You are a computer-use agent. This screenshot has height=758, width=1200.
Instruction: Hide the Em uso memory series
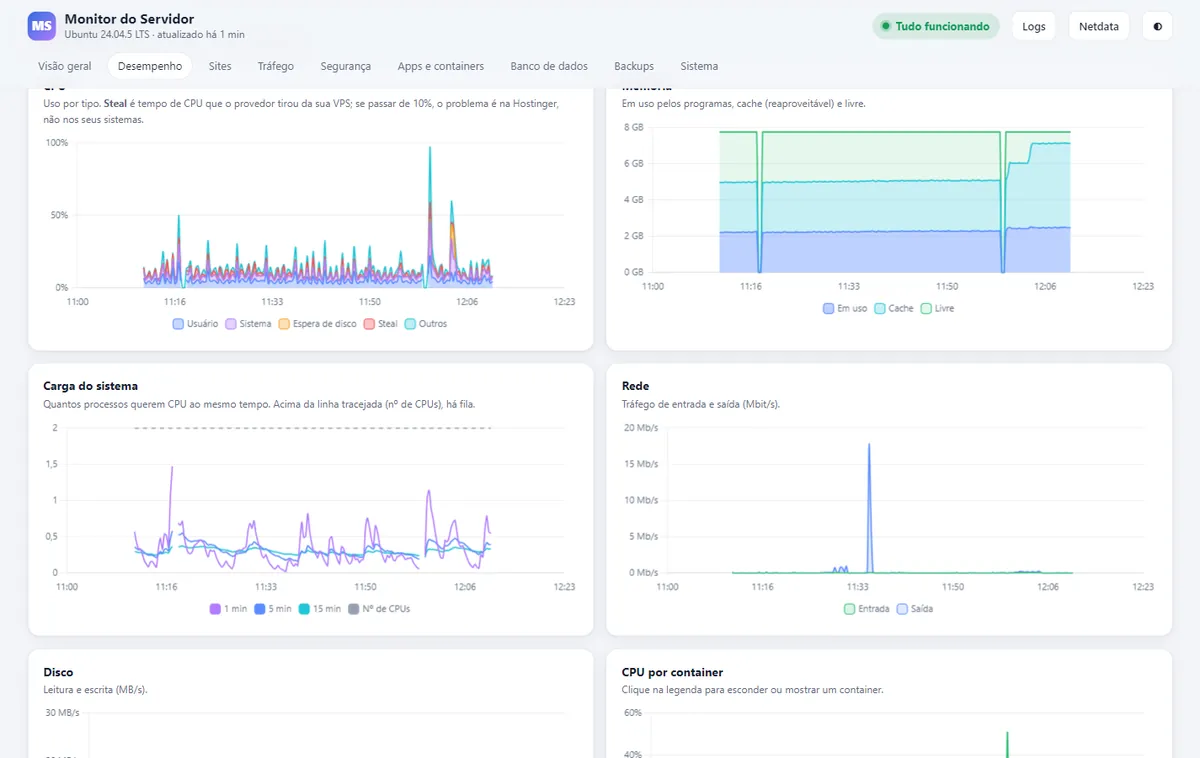tap(845, 308)
